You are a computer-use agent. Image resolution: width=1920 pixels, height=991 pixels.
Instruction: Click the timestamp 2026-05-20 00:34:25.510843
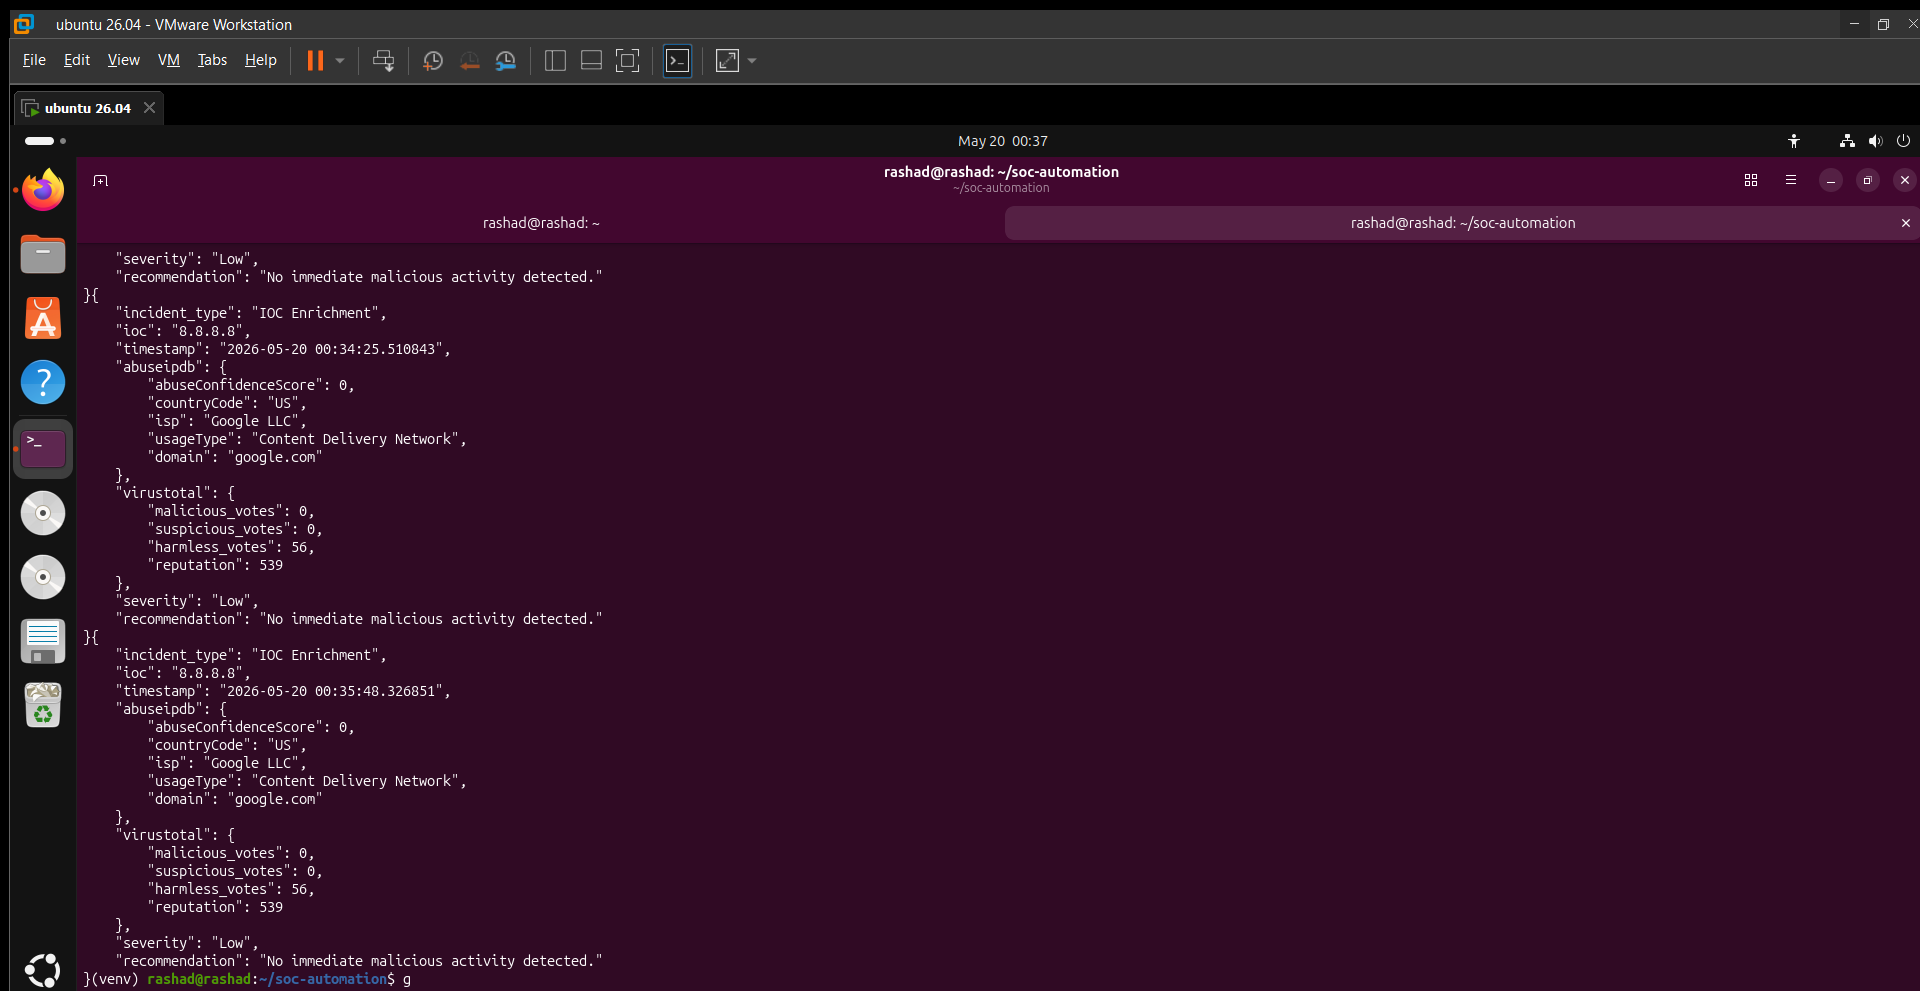coord(331,349)
